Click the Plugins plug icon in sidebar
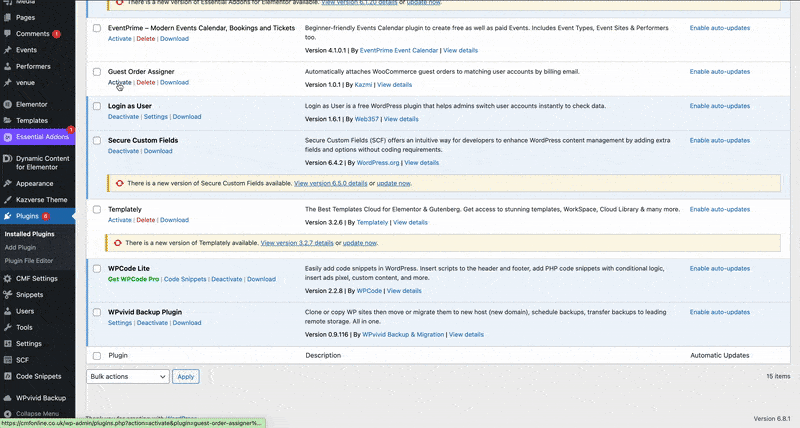Screen dimensions: 800x428 [8, 215]
